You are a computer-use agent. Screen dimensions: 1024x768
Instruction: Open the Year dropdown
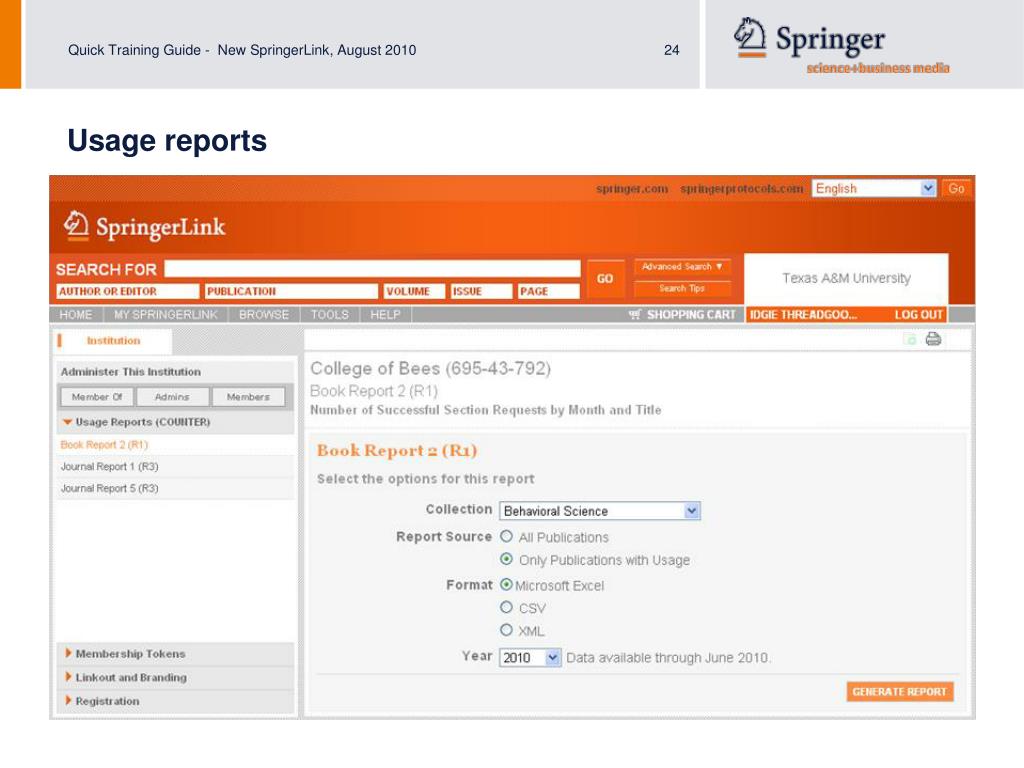(x=530, y=657)
